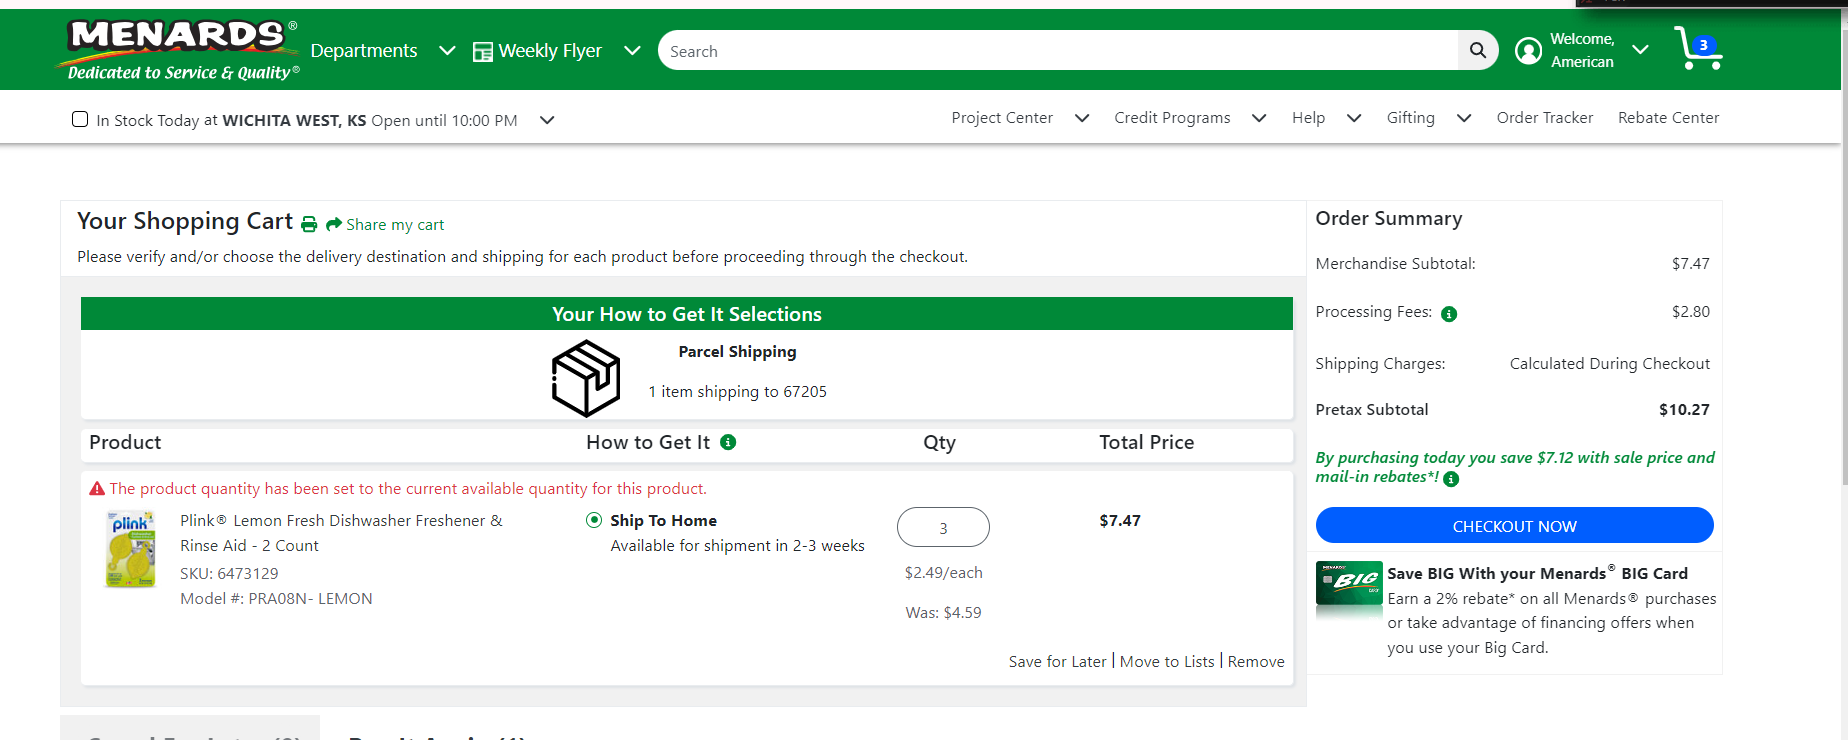Click the print cart printer icon
Screen dimensions: 1848x740
click(309, 225)
